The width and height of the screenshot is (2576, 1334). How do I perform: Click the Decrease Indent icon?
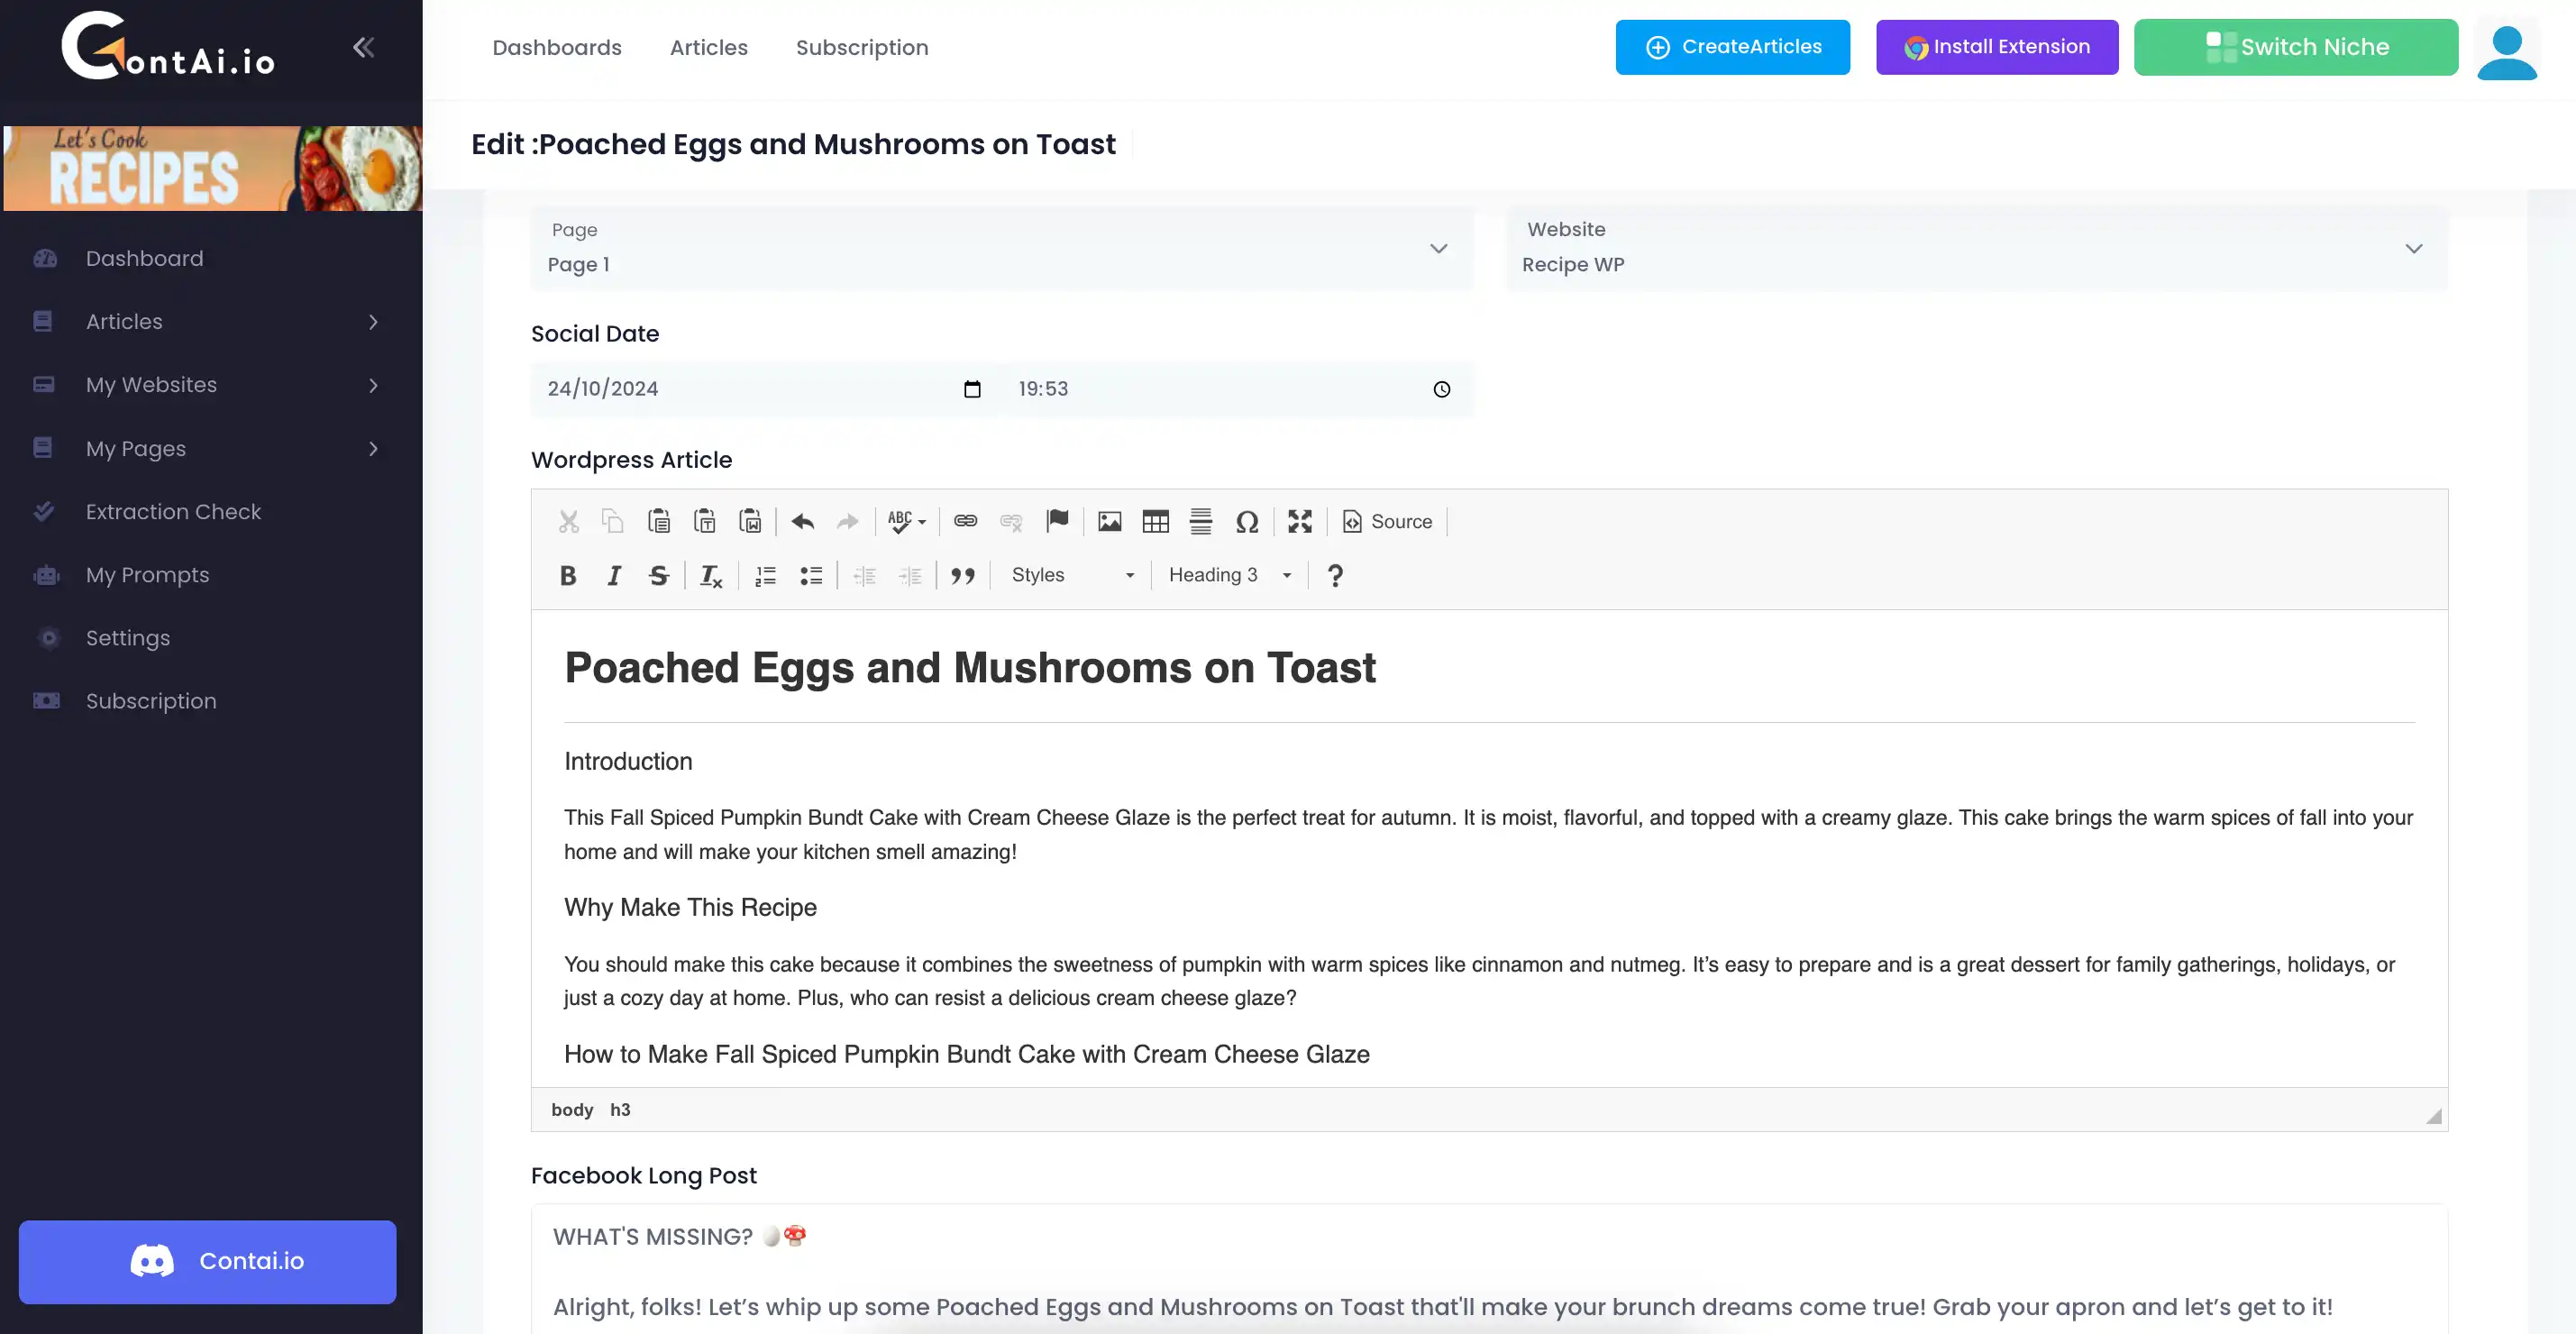pyautogui.click(x=864, y=575)
